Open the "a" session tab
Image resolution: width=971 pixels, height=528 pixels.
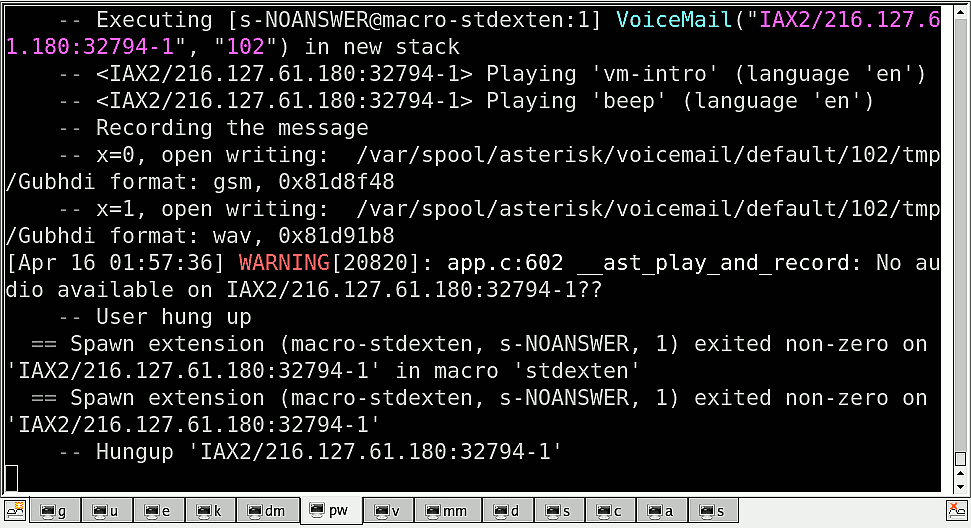click(x=661, y=511)
